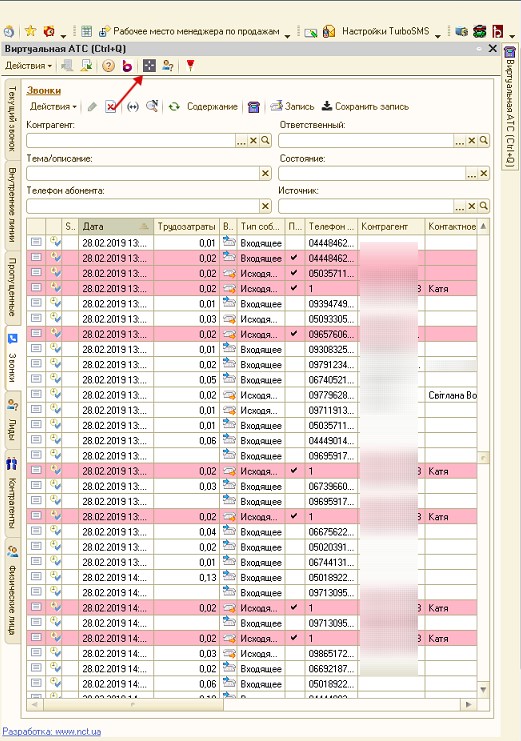The image size is (521, 741).
Task: Clear the Контрагент field with X
Action: pyautogui.click(x=253, y=140)
